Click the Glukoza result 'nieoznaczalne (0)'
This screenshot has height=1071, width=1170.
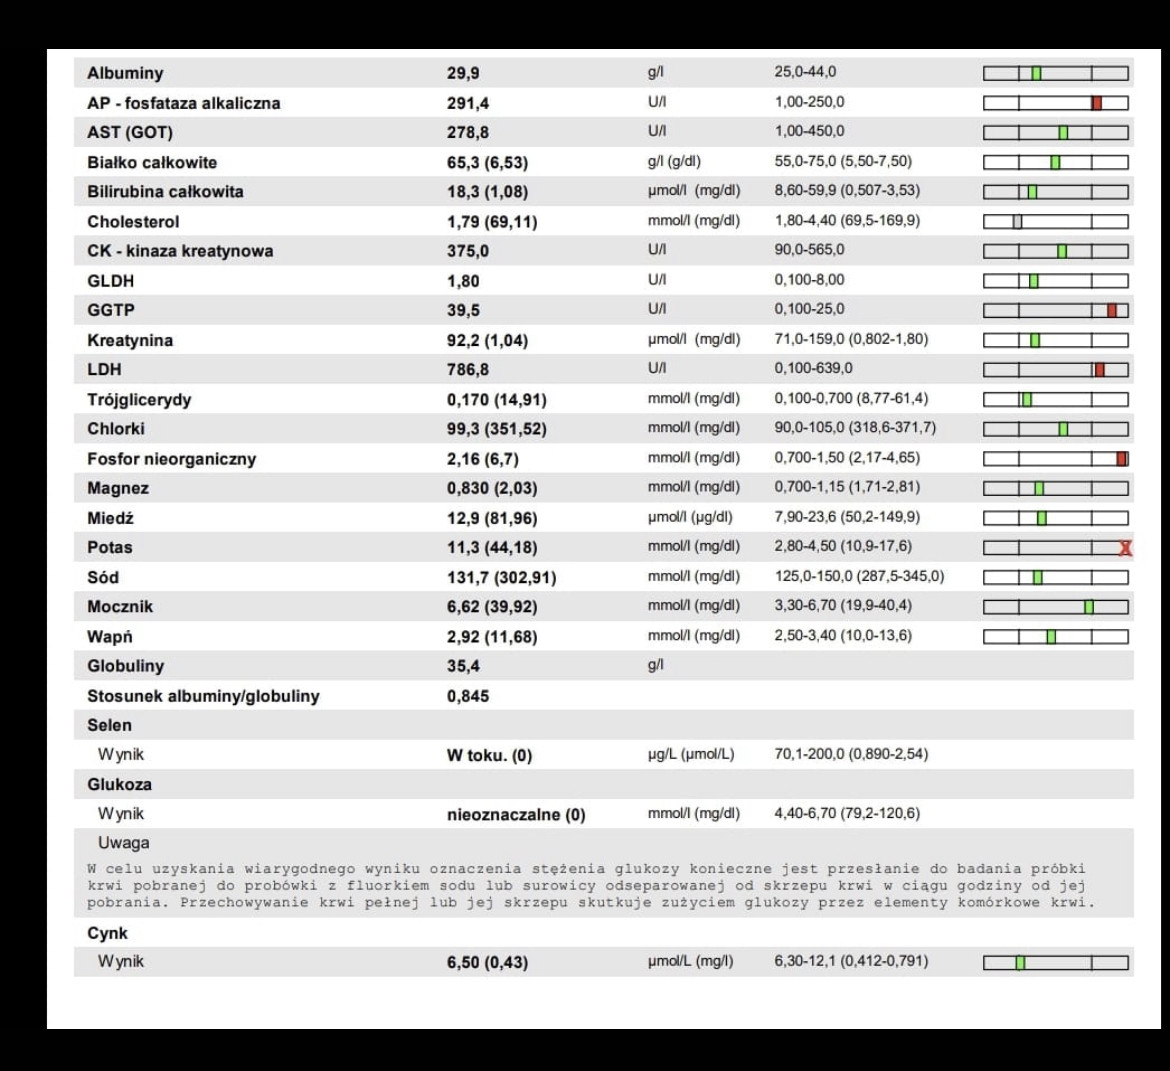tap(516, 815)
